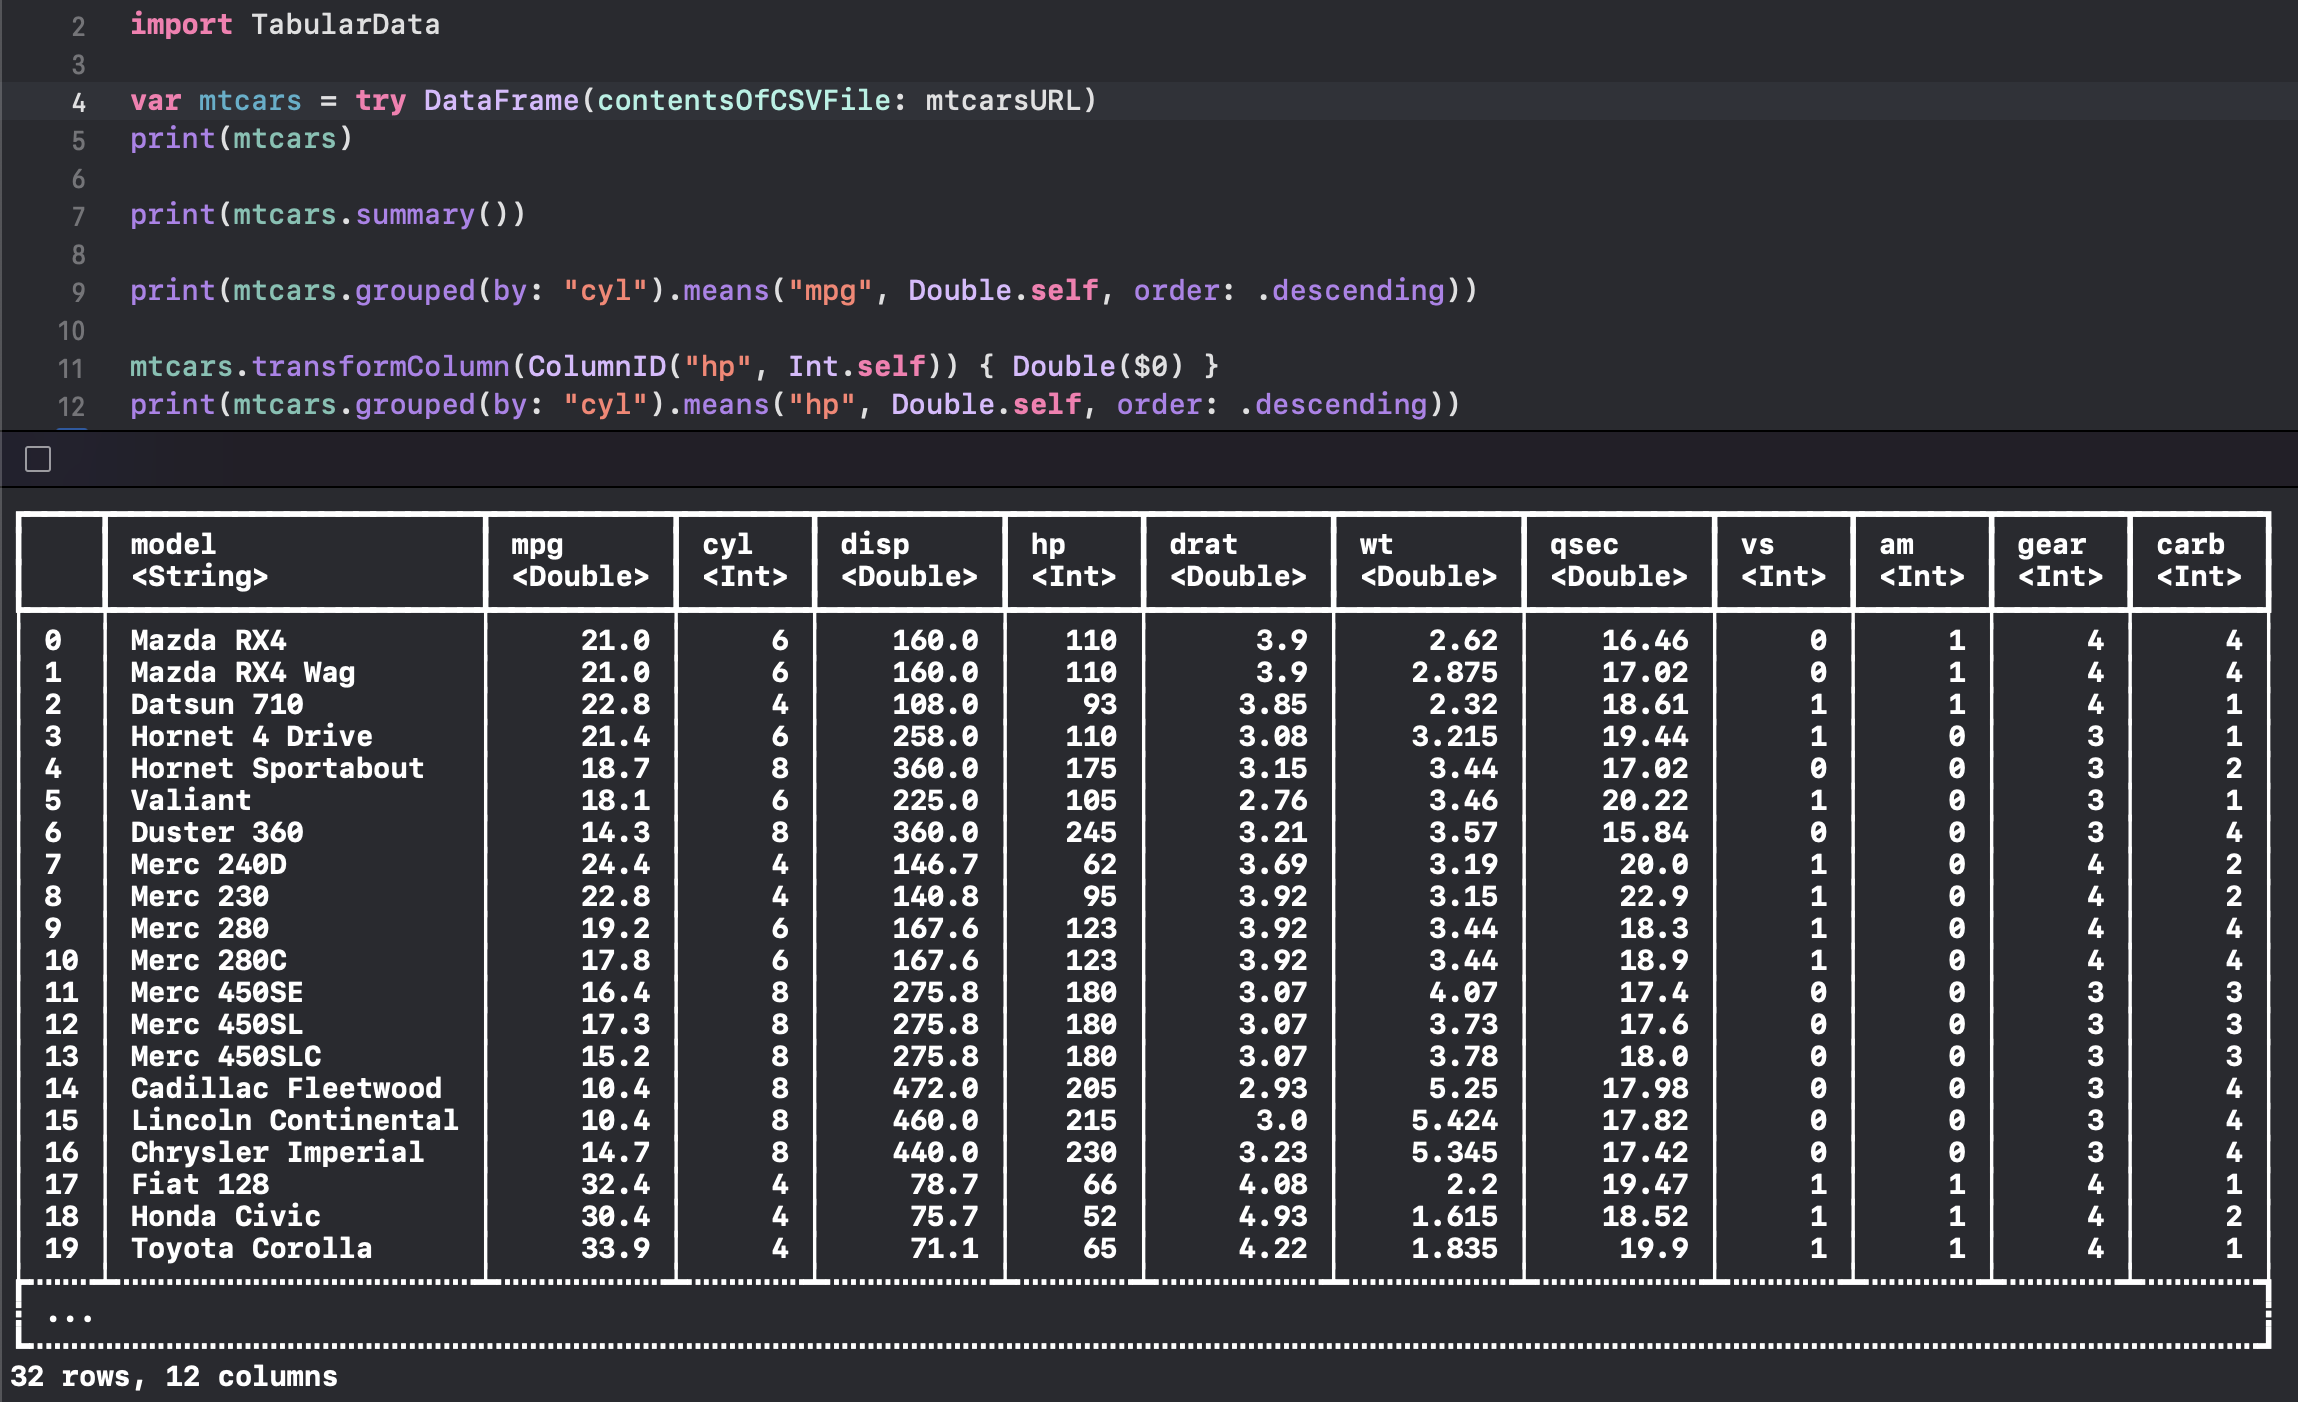This screenshot has width=2298, height=1402.
Task: Click the "mpg" string on line 9
Action: [829, 291]
